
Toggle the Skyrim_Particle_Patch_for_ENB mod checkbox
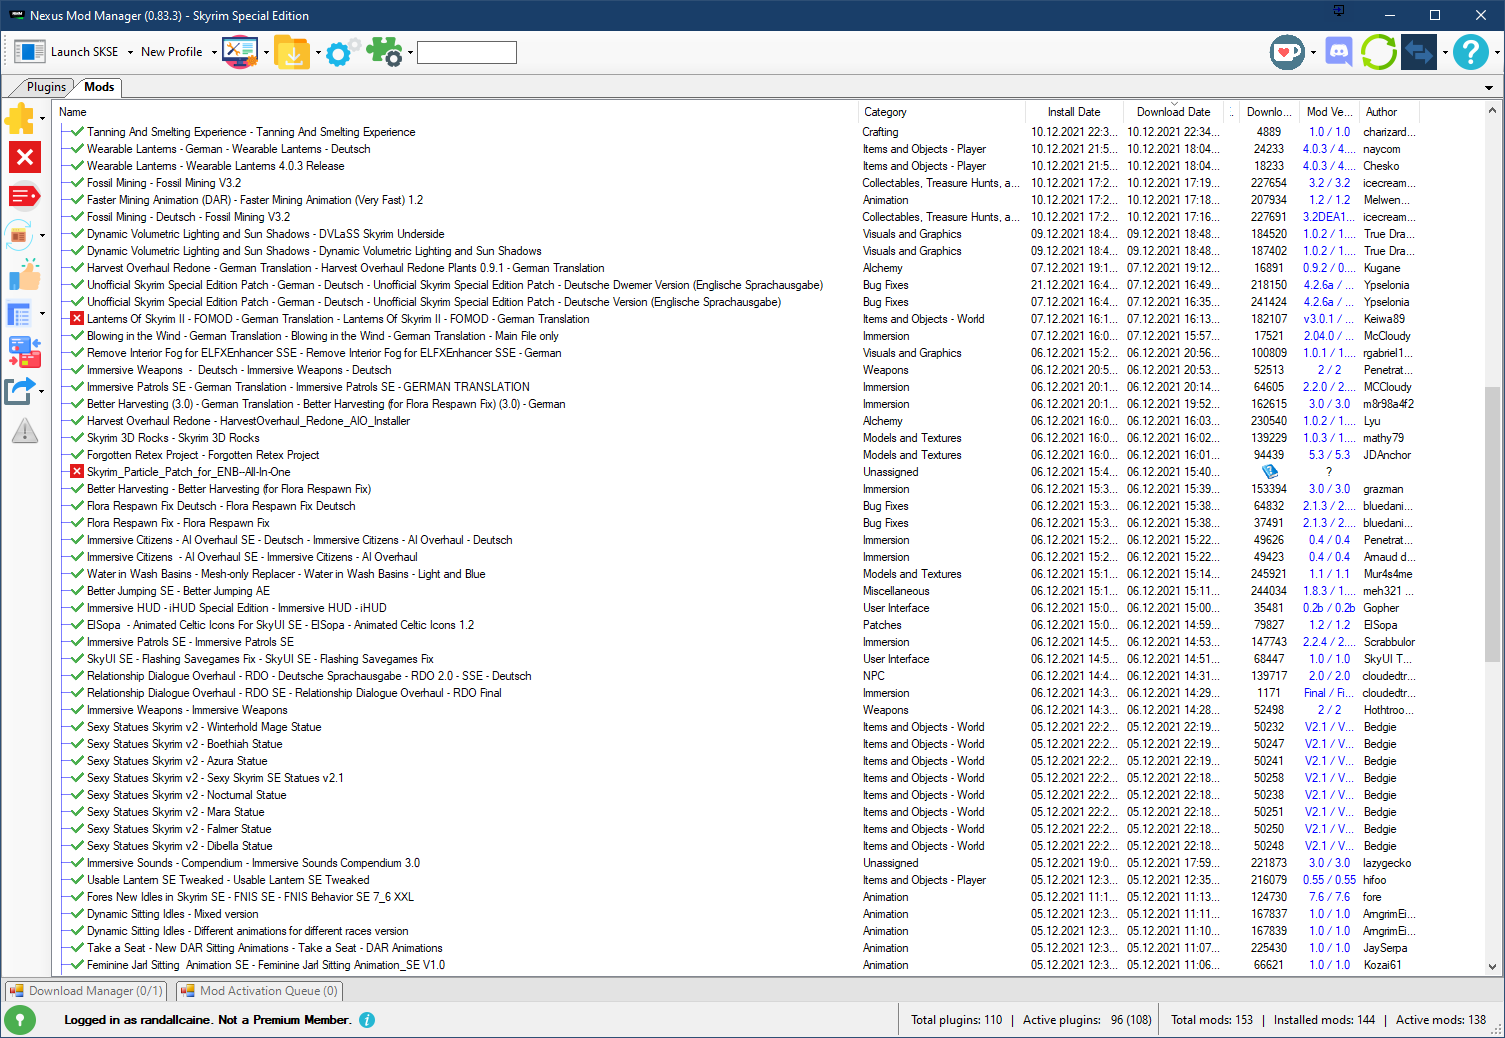77,472
